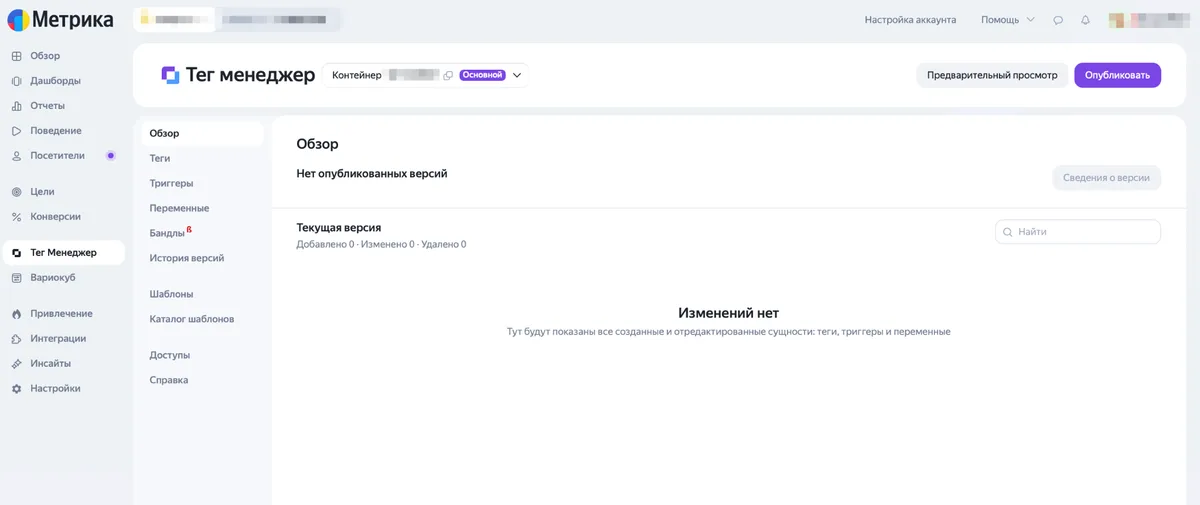Viewport: 1200px width, 505px height.
Task: Click the Настройки gear icon
Action: pos(16,389)
